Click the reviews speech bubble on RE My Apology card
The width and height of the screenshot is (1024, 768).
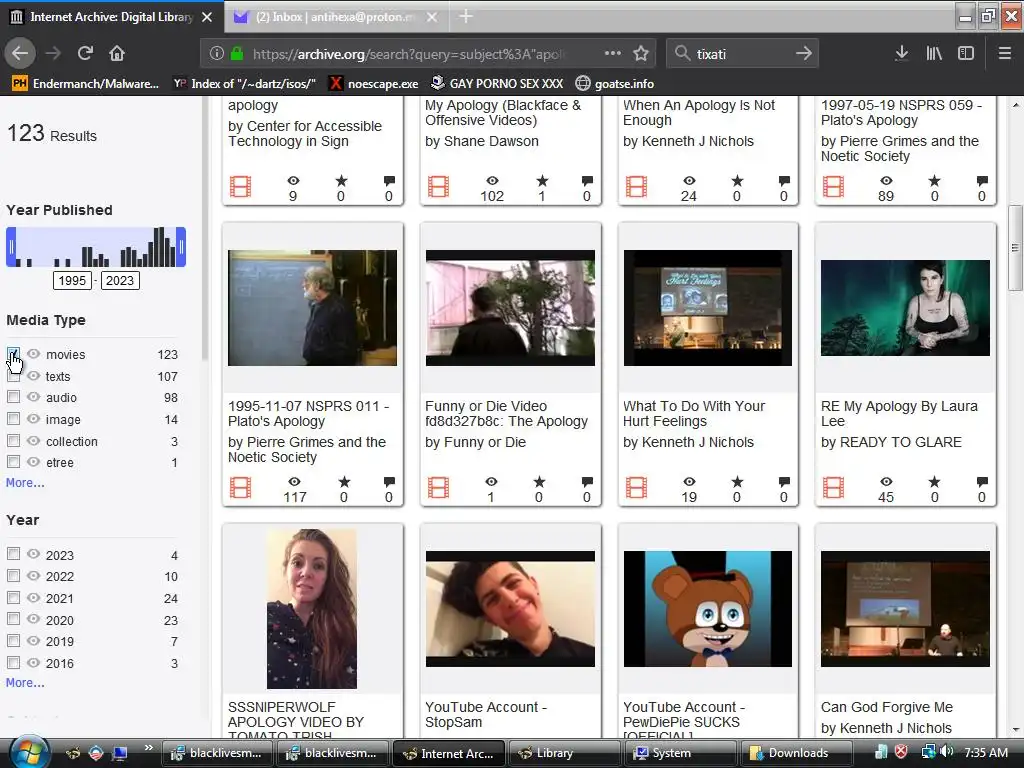[982, 482]
